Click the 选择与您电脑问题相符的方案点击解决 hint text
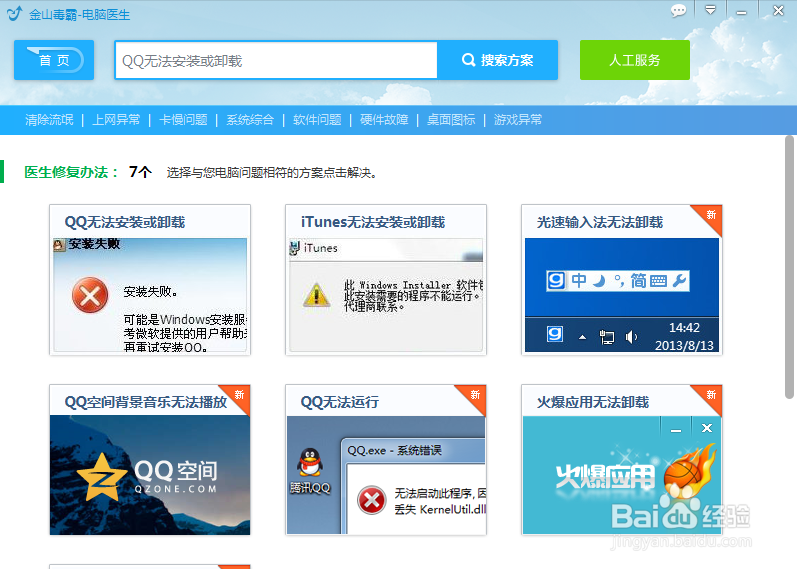This screenshot has width=797, height=569. coord(271,173)
